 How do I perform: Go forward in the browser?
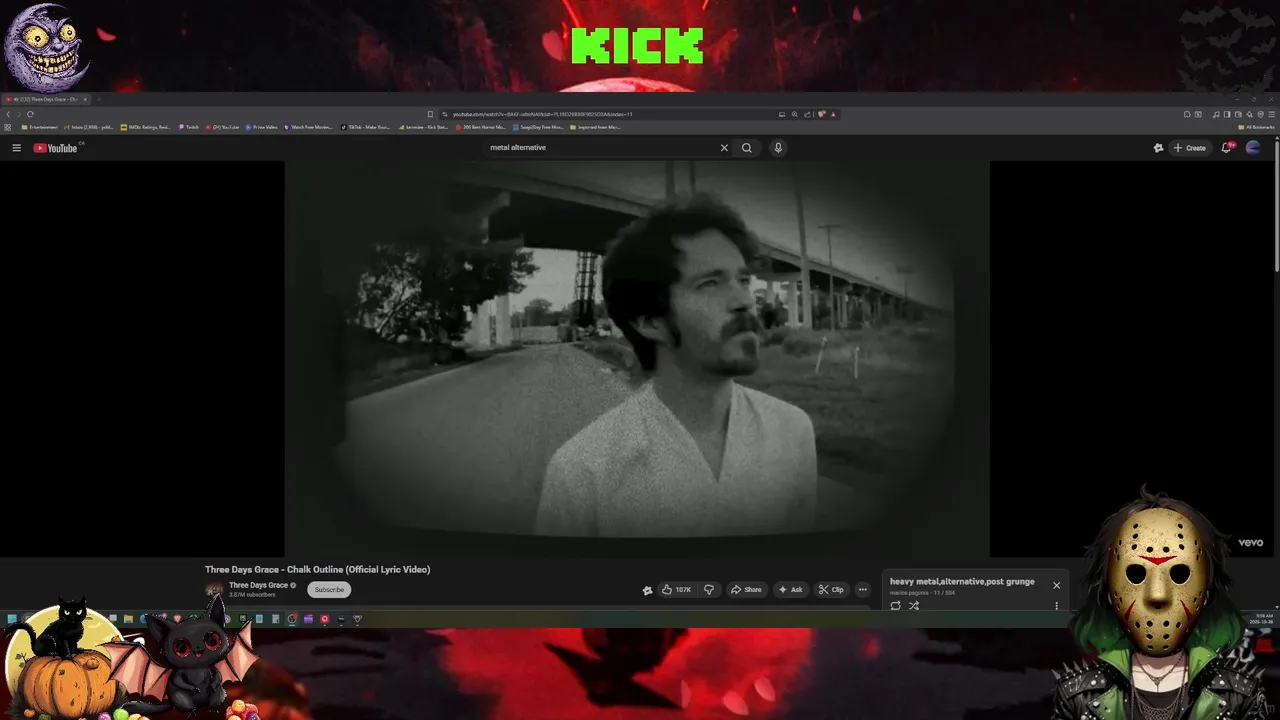(x=19, y=114)
